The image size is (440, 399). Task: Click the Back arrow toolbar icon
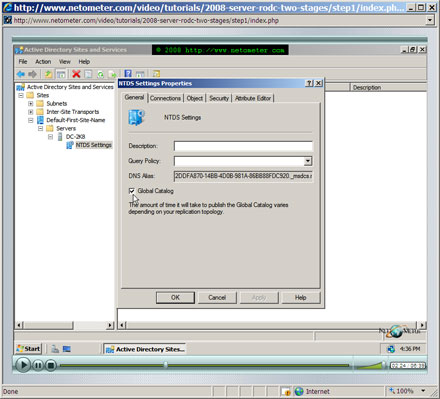point(21,74)
